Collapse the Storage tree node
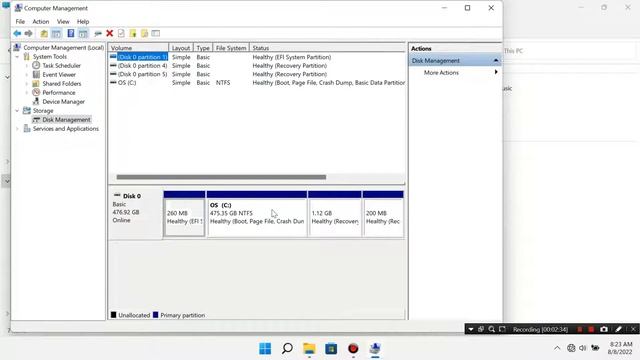640x360 pixels. coord(17,111)
